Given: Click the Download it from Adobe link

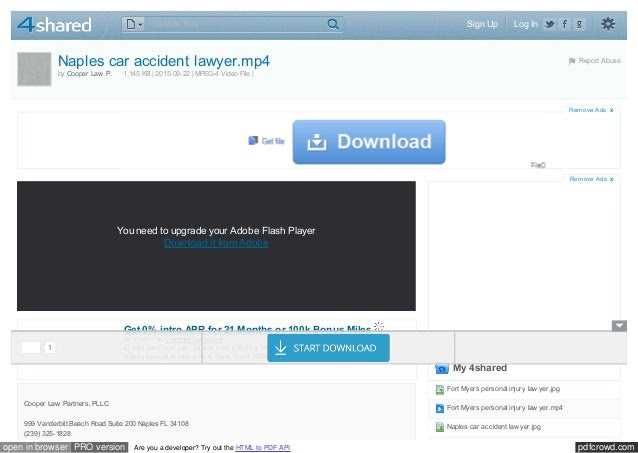Looking at the screenshot, I should pyautogui.click(x=216, y=243).
